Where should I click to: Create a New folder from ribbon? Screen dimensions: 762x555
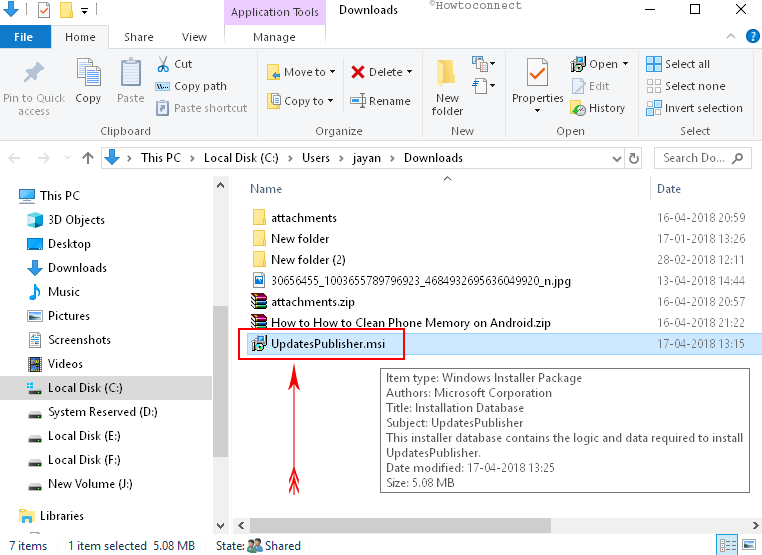pyautogui.click(x=447, y=87)
